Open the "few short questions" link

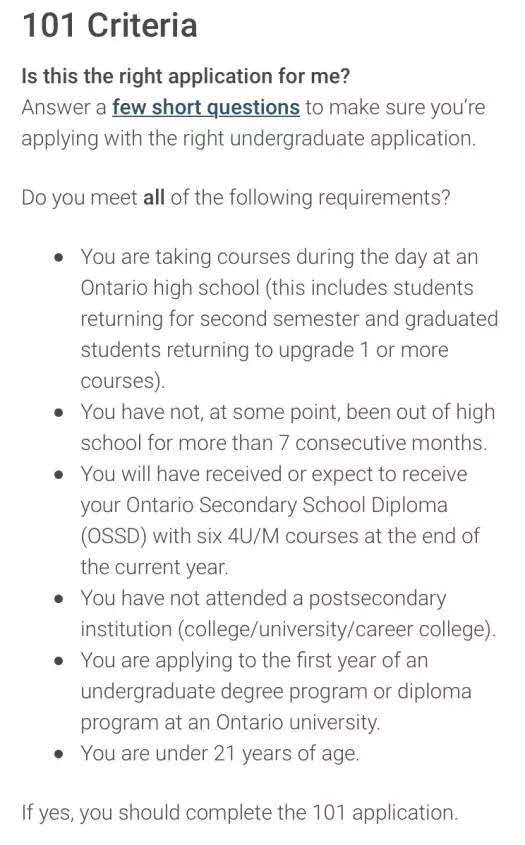click(205, 107)
